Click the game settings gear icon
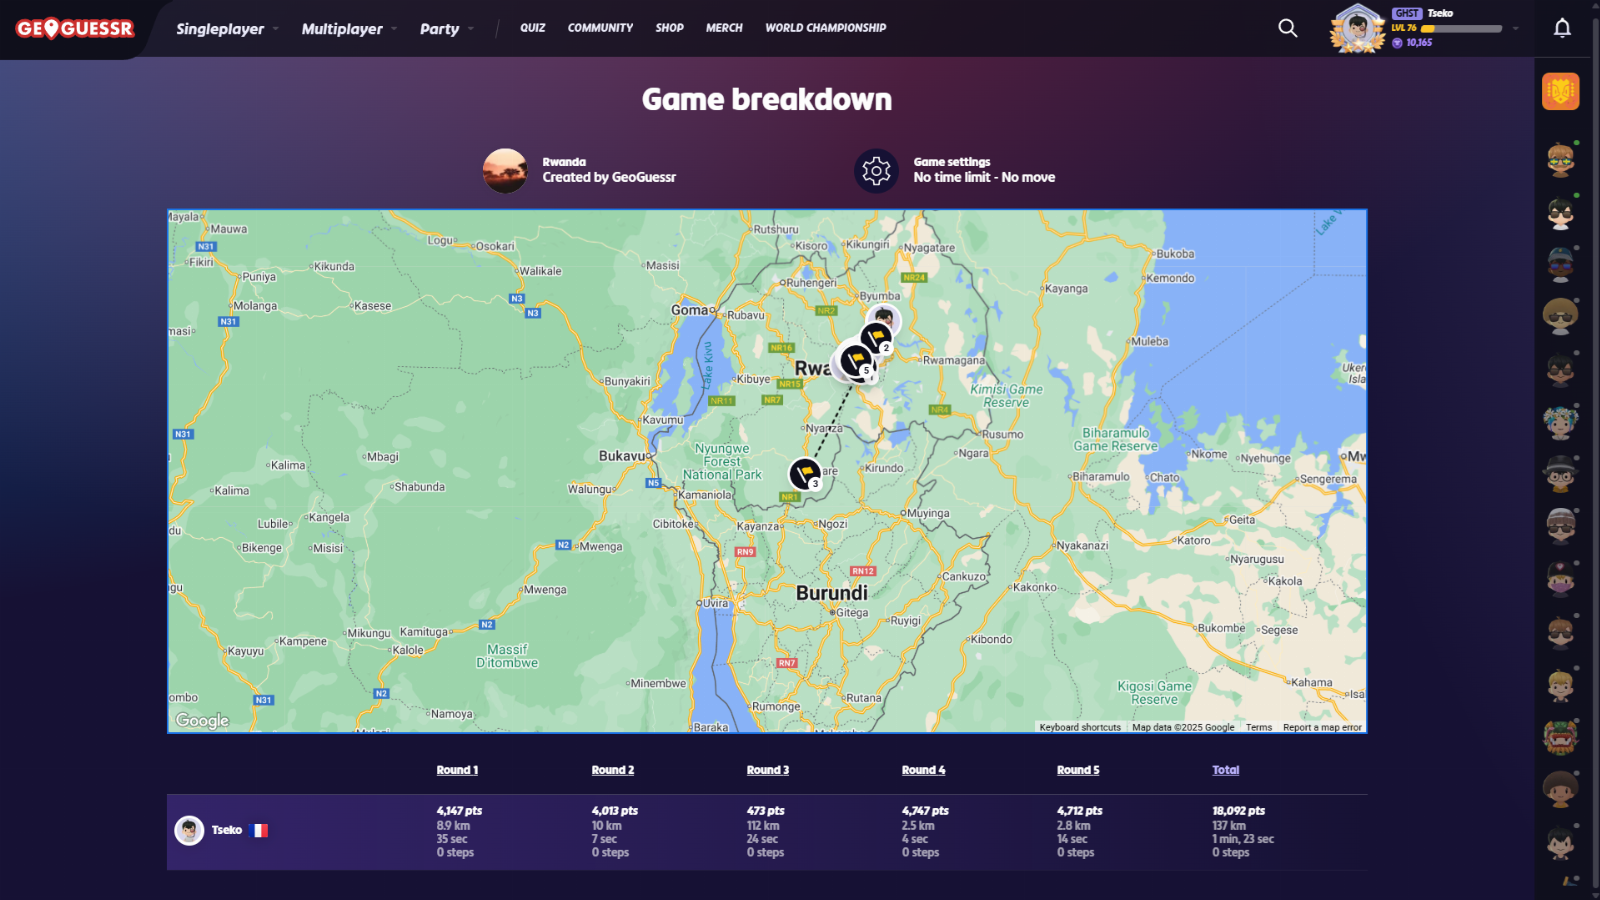 pyautogui.click(x=876, y=171)
